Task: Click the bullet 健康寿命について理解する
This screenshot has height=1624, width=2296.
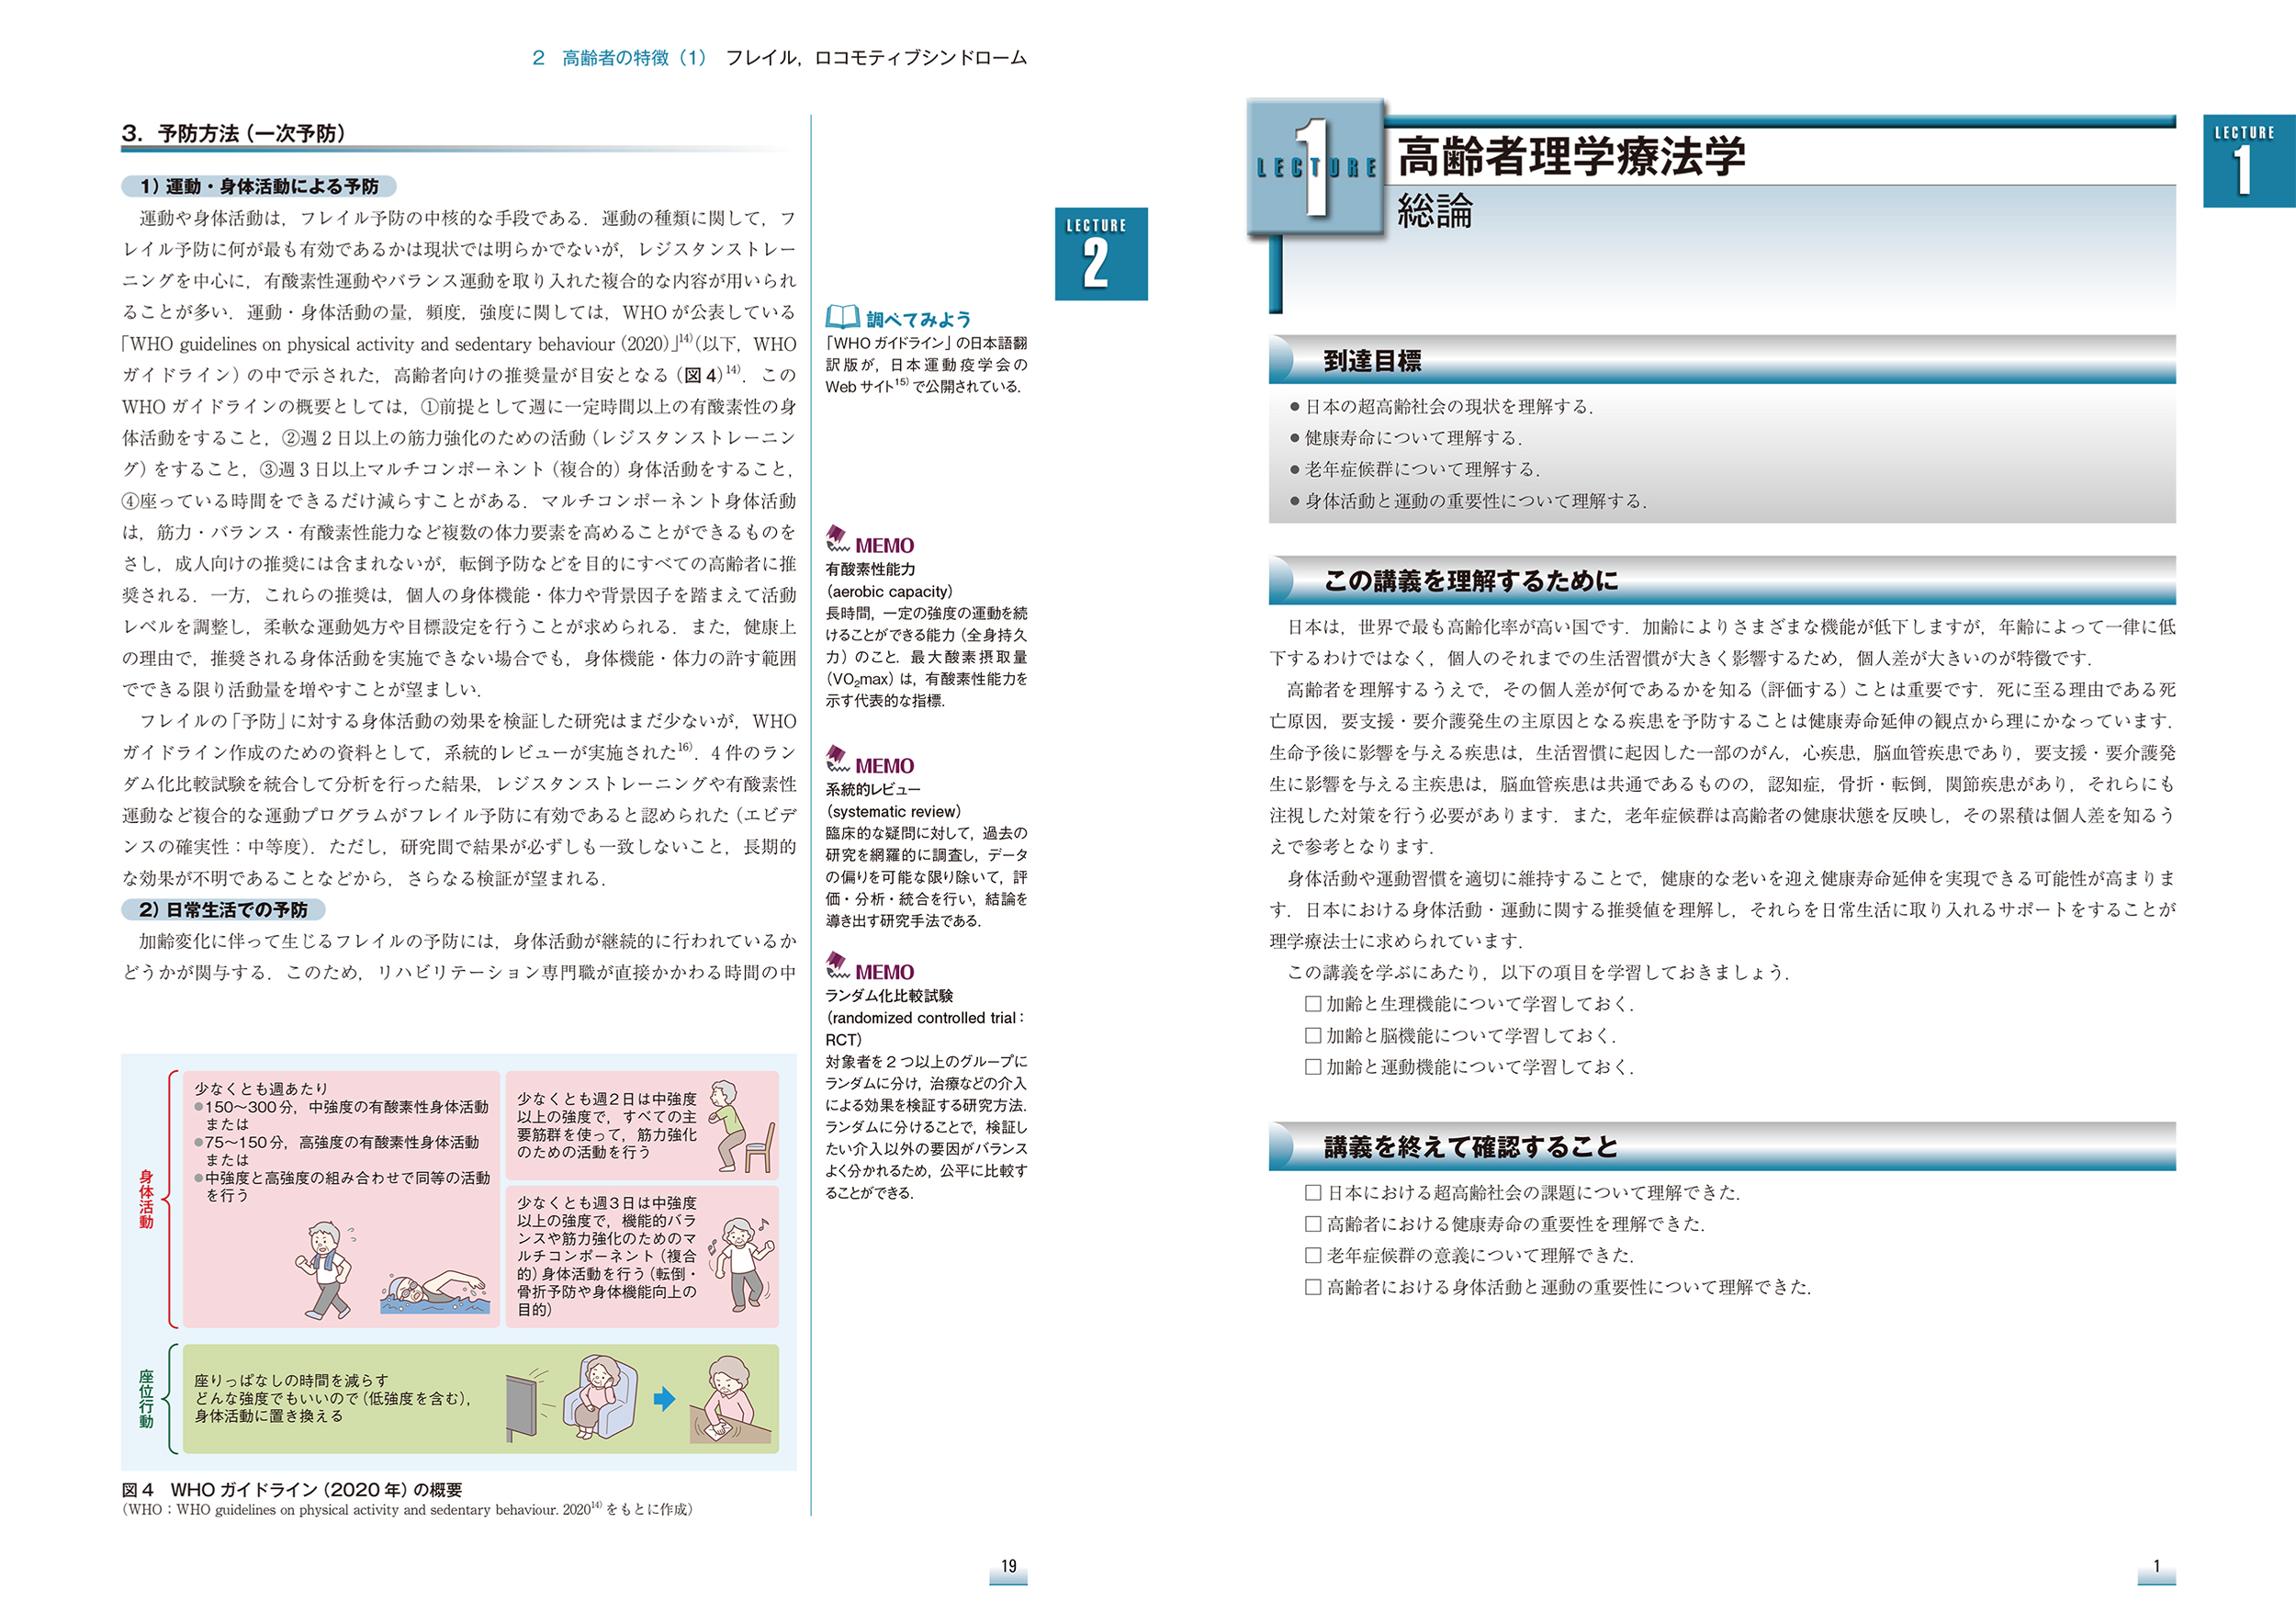Action: click(x=1405, y=438)
